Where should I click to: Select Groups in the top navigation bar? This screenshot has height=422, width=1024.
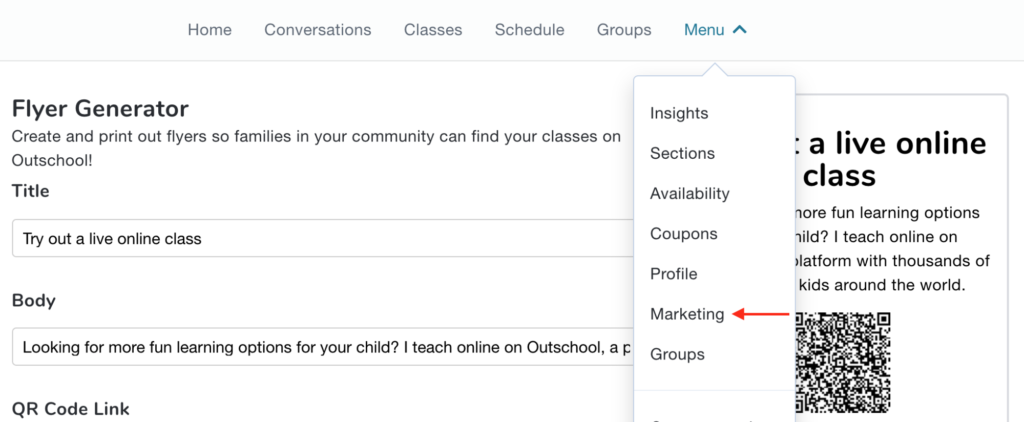pyautogui.click(x=624, y=30)
